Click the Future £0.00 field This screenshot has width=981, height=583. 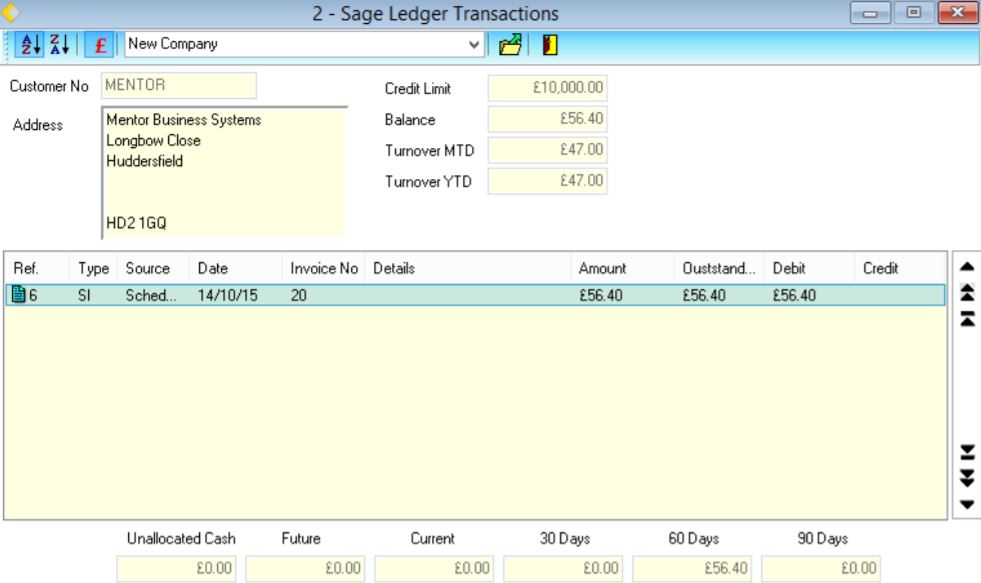(x=305, y=568)
